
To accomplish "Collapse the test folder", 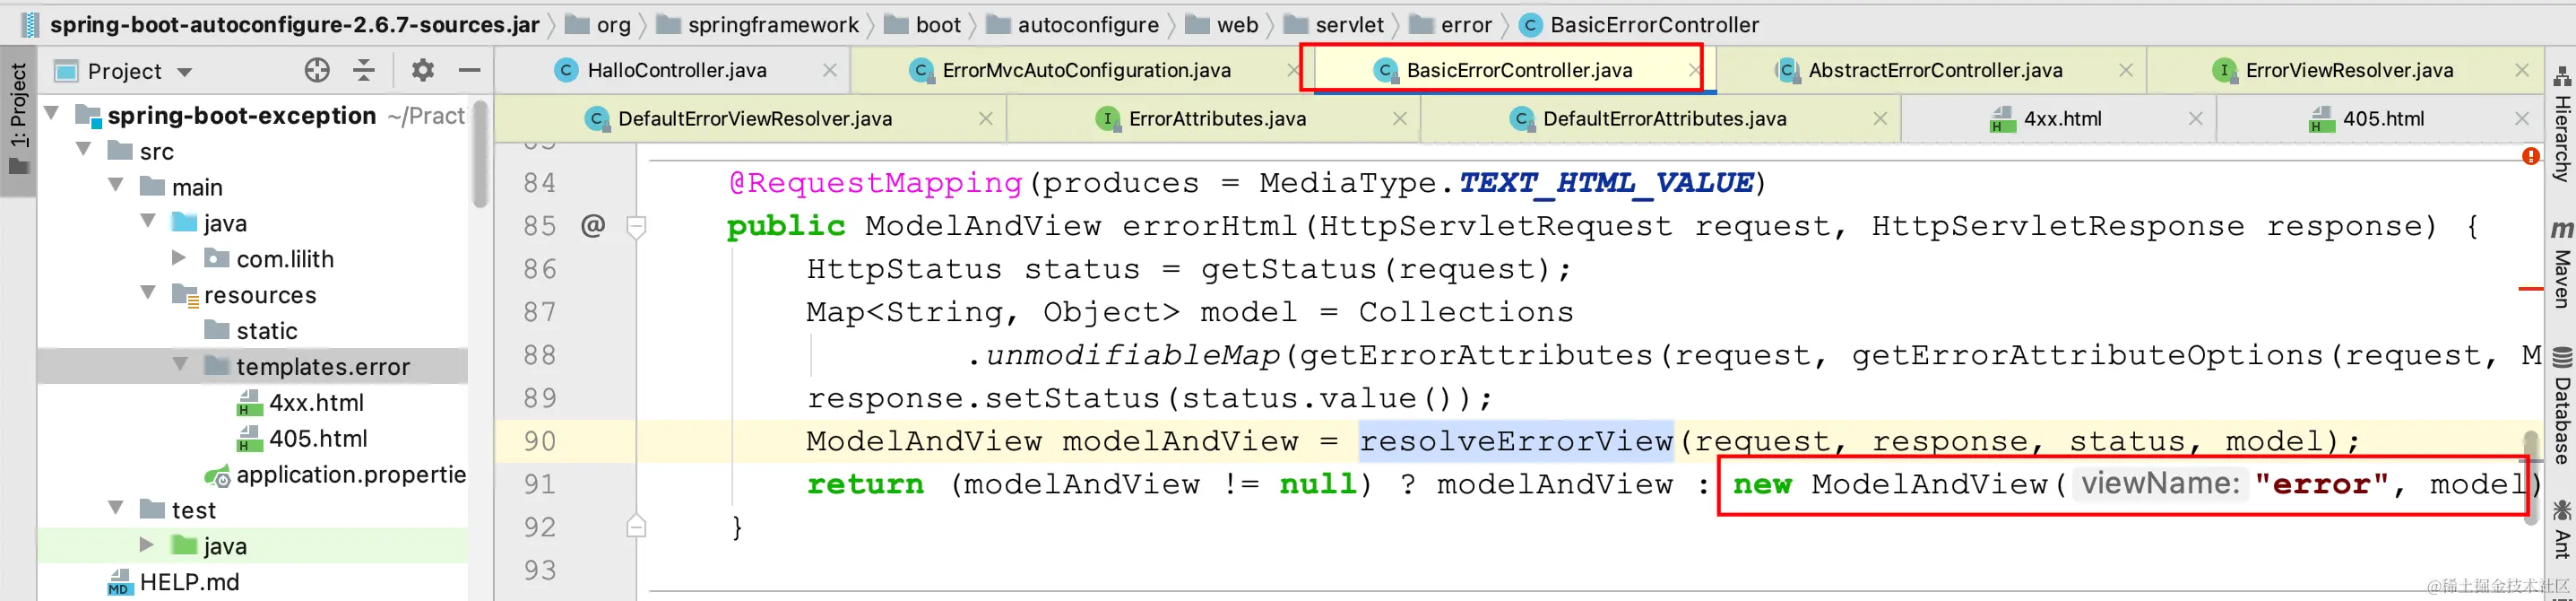I will coord(117,508).
